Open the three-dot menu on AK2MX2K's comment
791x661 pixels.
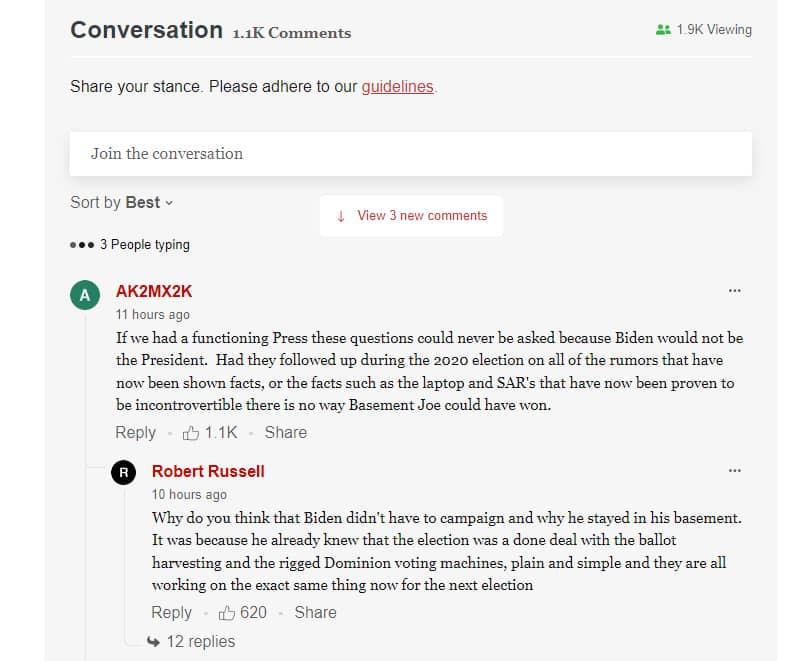734,291
